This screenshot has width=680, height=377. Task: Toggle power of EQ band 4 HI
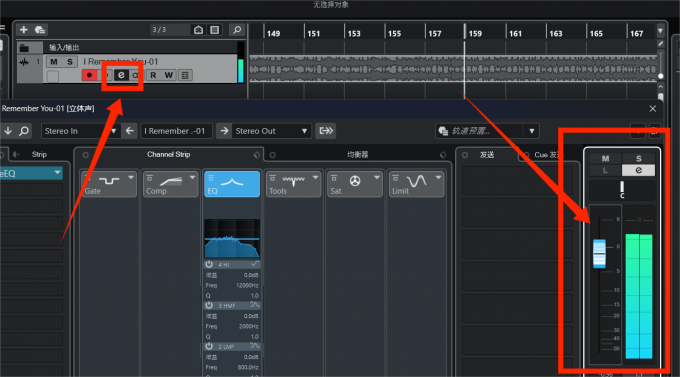209,264
